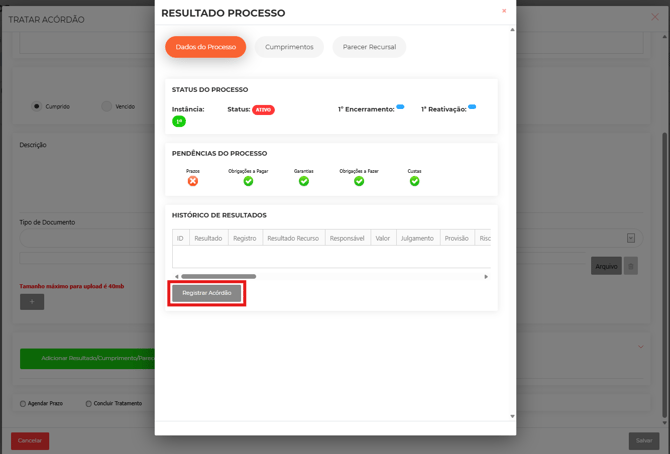Click the Obrigações a Pagar check icon

(x=248, y=181)
